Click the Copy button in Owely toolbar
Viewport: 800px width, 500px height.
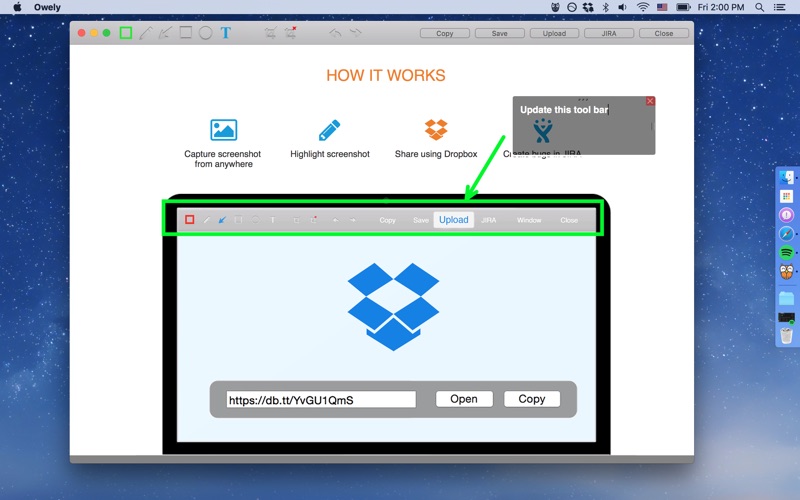pyautogui.click(x=444, y=33)
